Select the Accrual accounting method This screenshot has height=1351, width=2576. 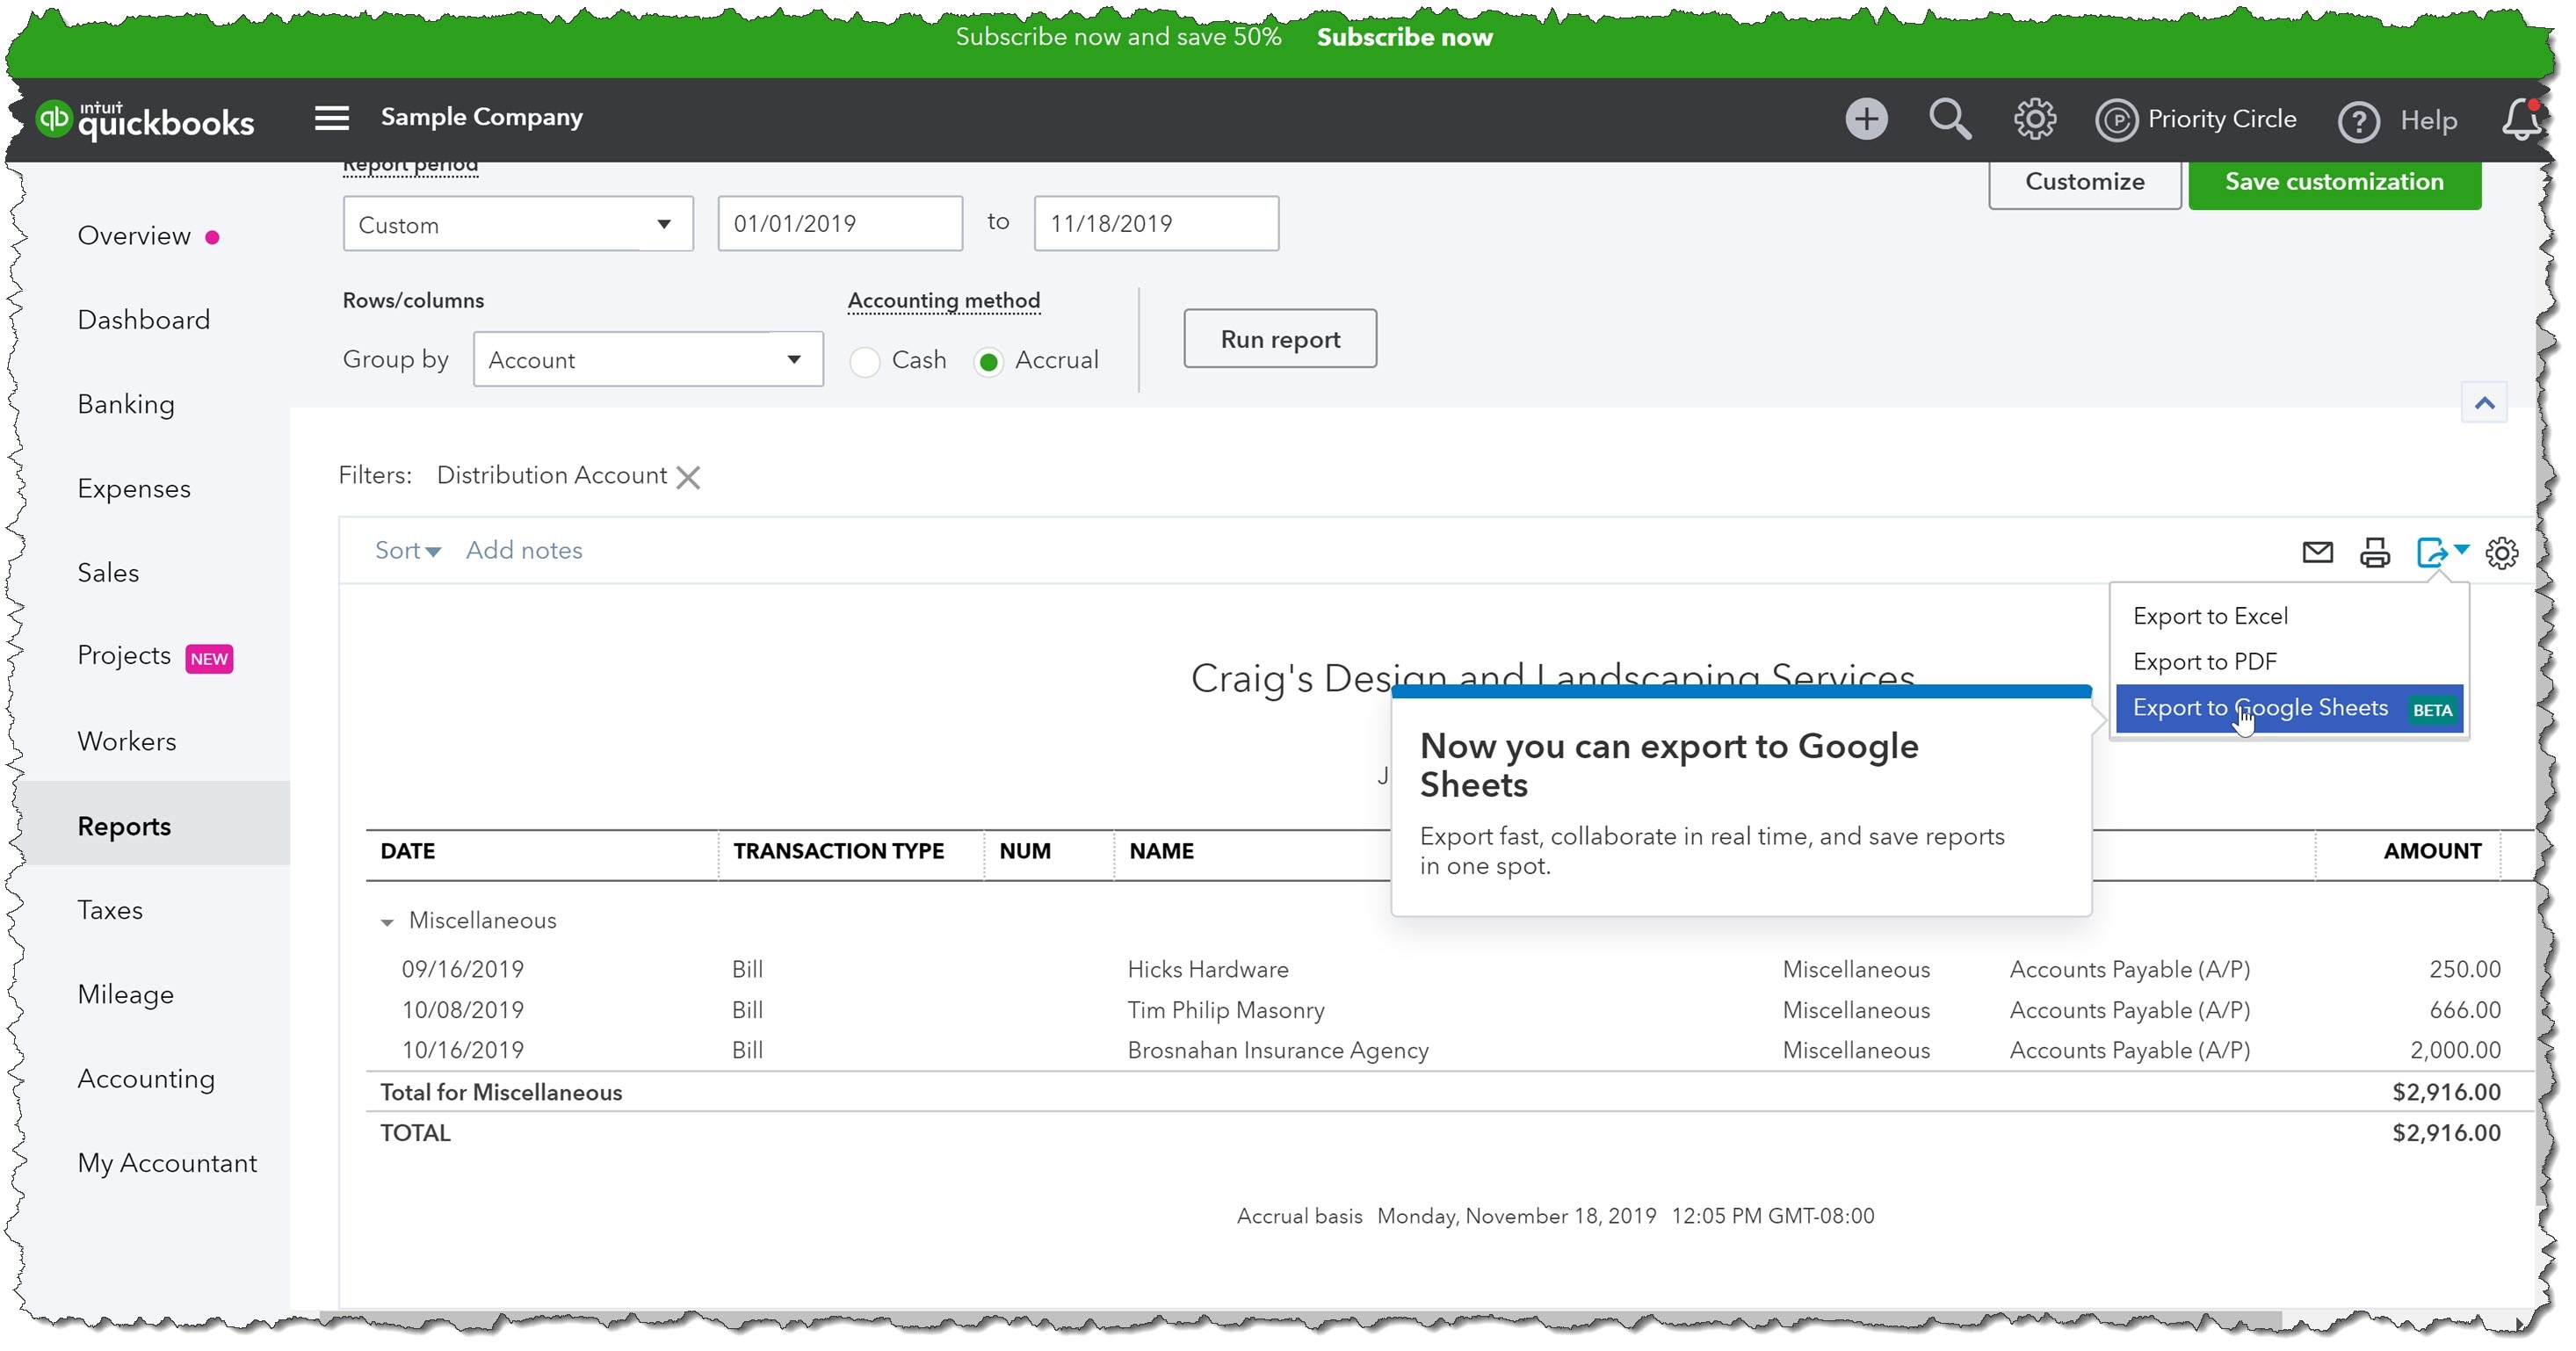(x=988, y=361)
